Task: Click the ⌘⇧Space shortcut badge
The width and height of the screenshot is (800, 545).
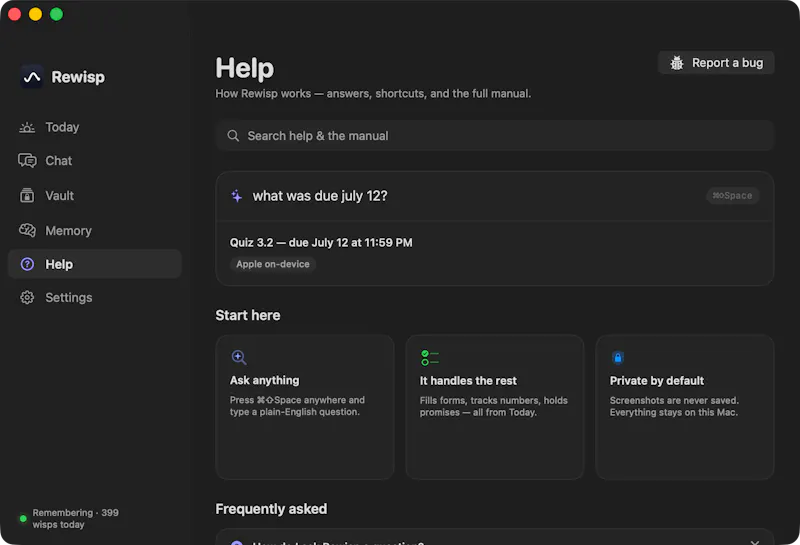Action: (x=732, y=195)
